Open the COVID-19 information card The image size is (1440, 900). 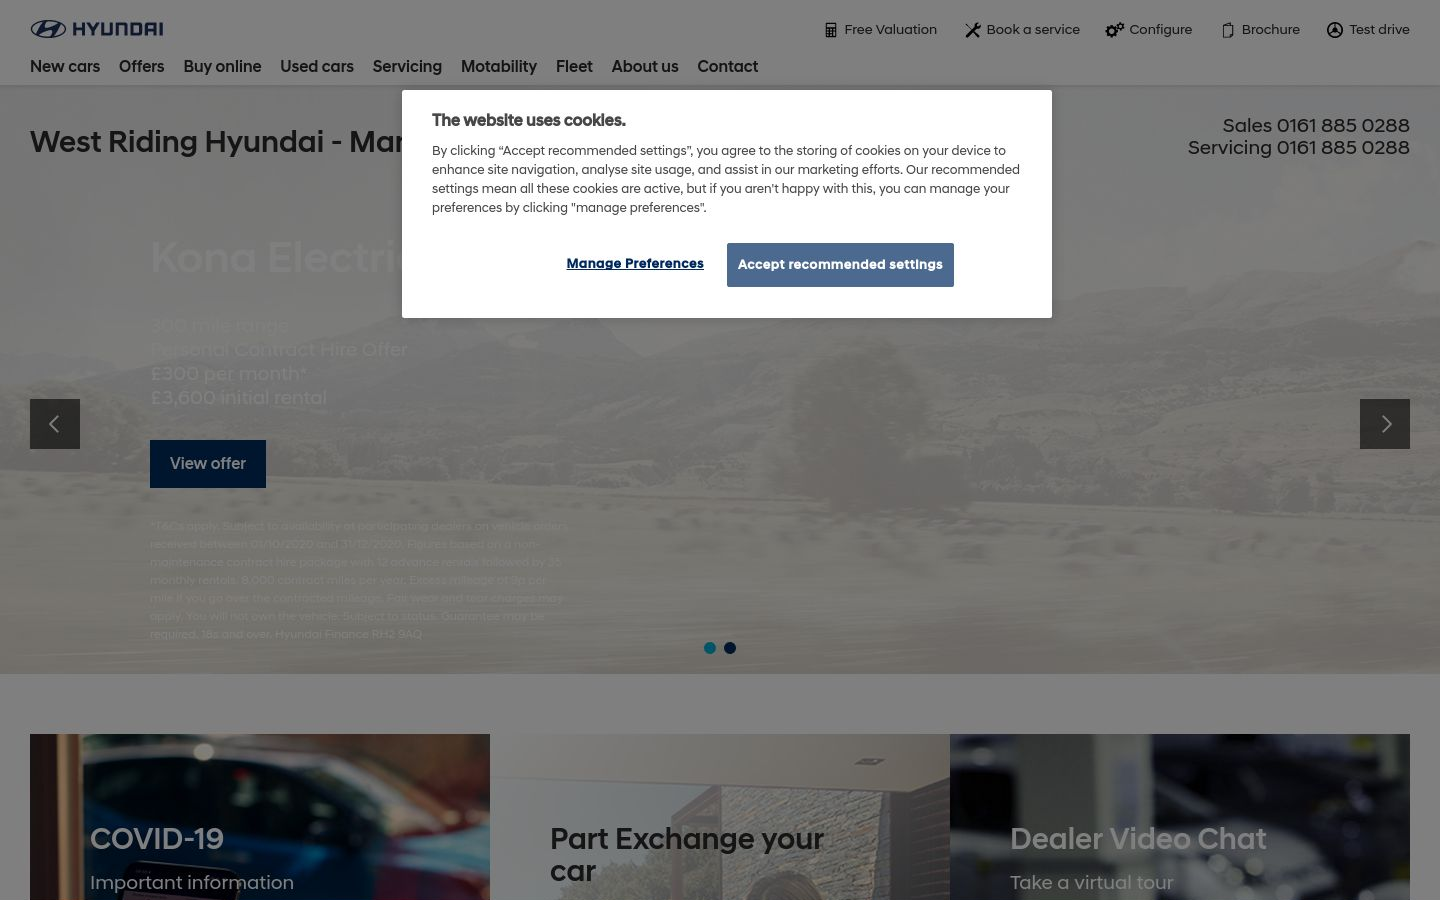260,817
